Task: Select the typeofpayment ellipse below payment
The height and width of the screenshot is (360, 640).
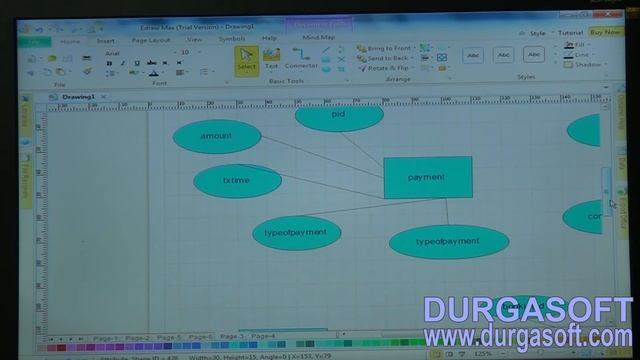Action: pyautogui.click(x=449, y=242)
